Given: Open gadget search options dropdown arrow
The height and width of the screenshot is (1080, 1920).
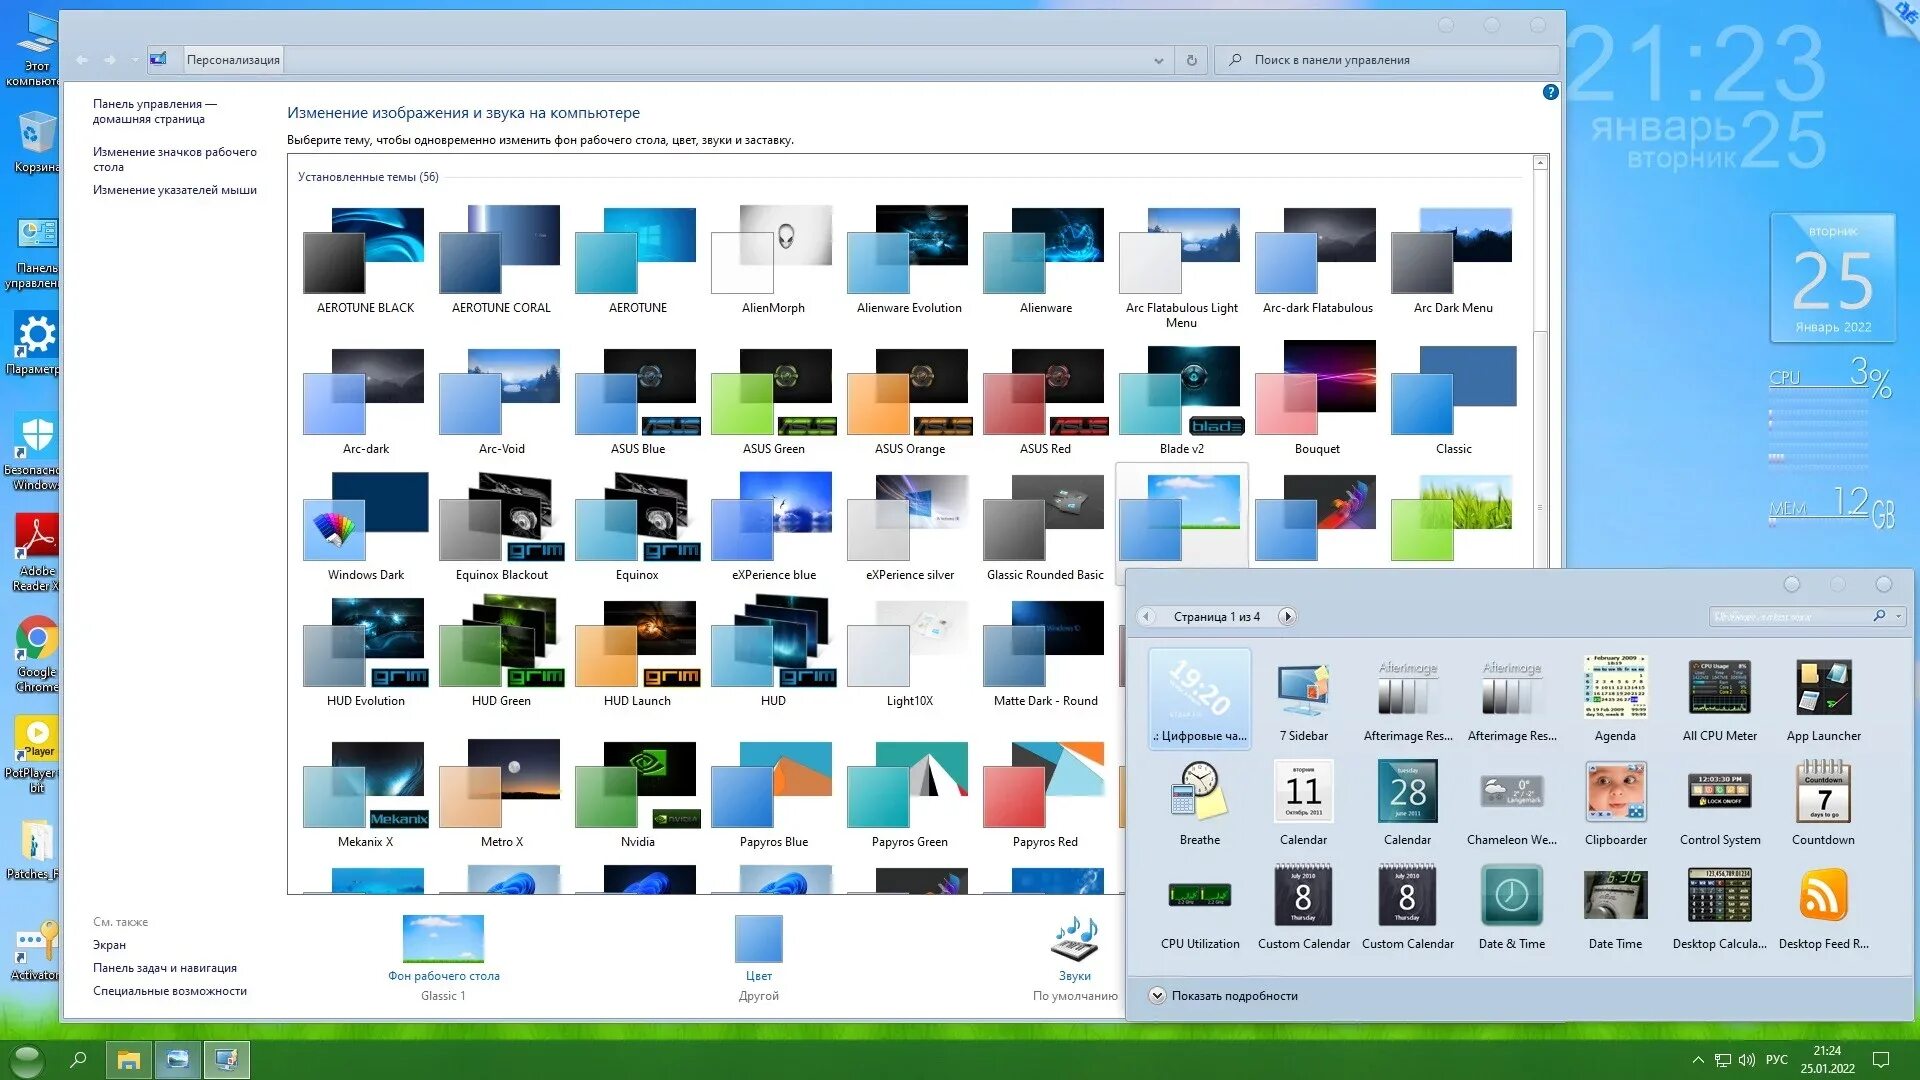Looking at the screenshot, I should point(1898,617).
